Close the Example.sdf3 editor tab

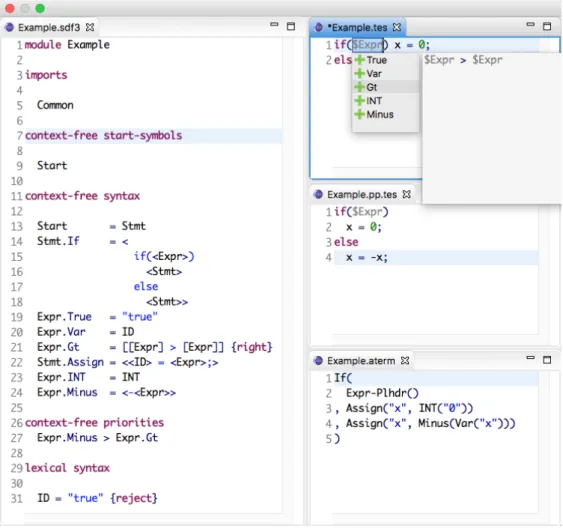(90, 27)
